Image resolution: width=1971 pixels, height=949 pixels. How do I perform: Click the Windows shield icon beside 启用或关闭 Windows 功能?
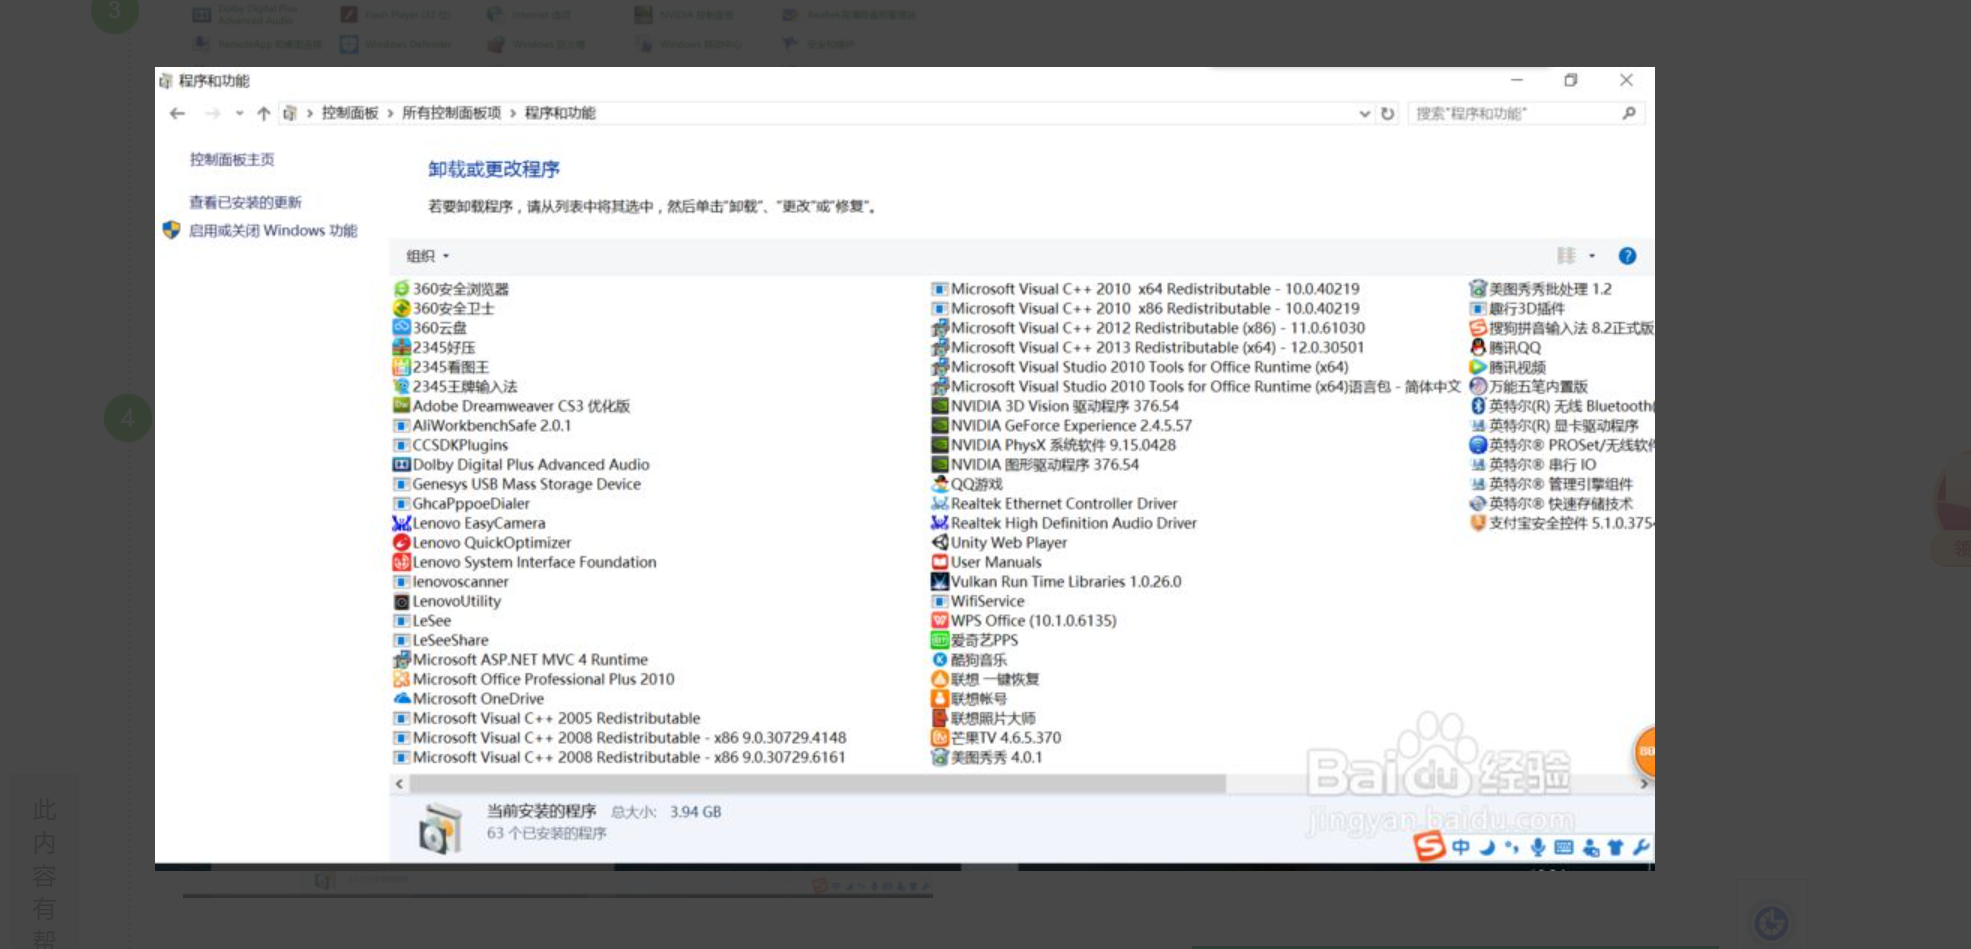pyautogui.click(x=171, y=230)
